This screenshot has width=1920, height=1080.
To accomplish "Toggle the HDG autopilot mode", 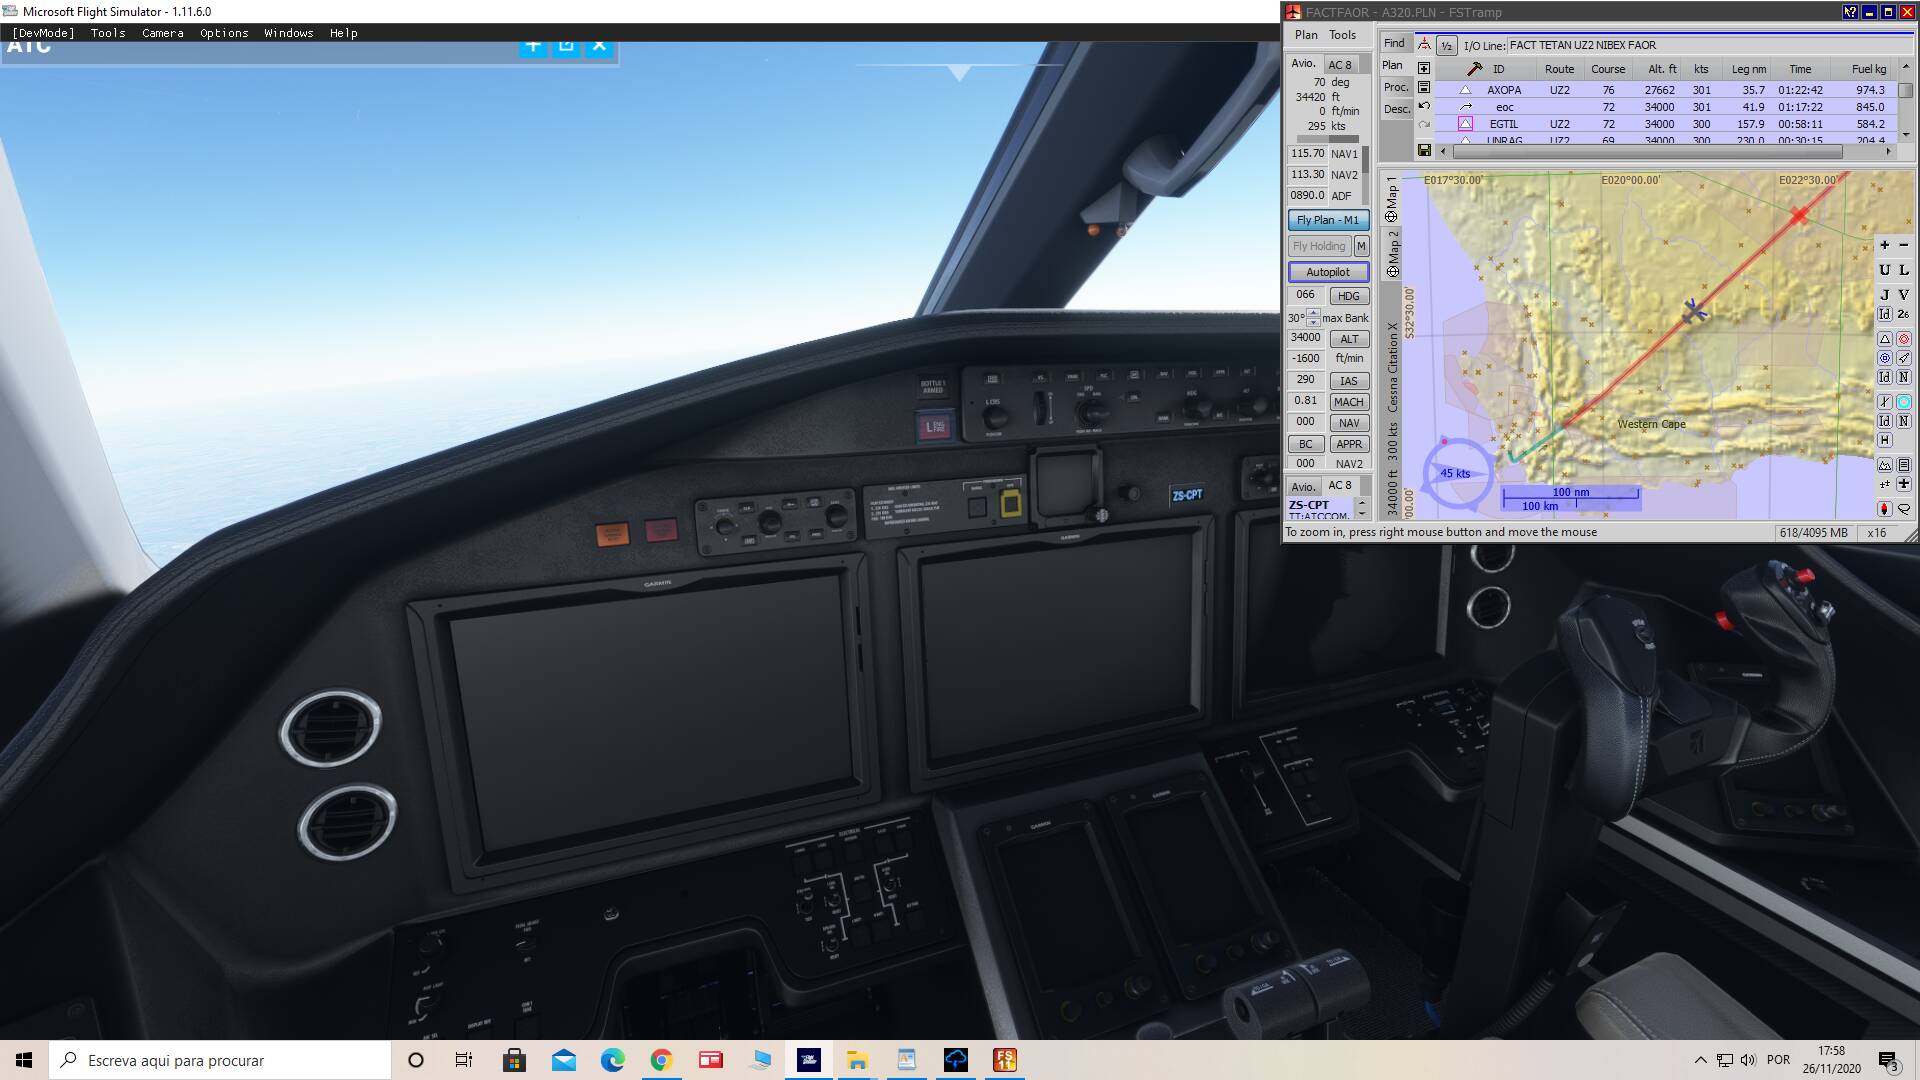I will tap(1348, 296).
